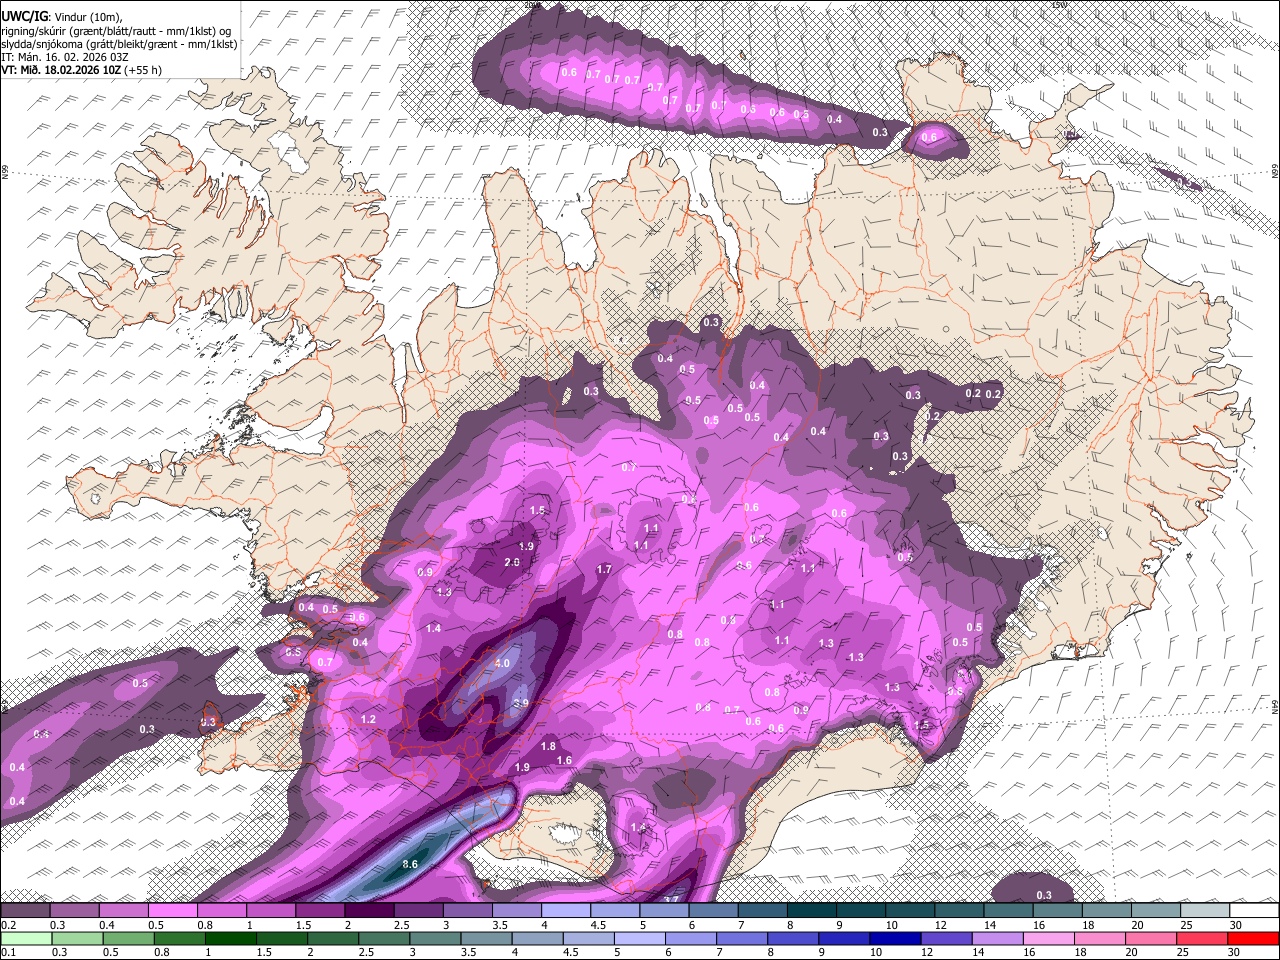Viewport: 1280px width, 960px height.
Task: Pick the dark purple first swatch of upper legend
Action: pos(25,911)
